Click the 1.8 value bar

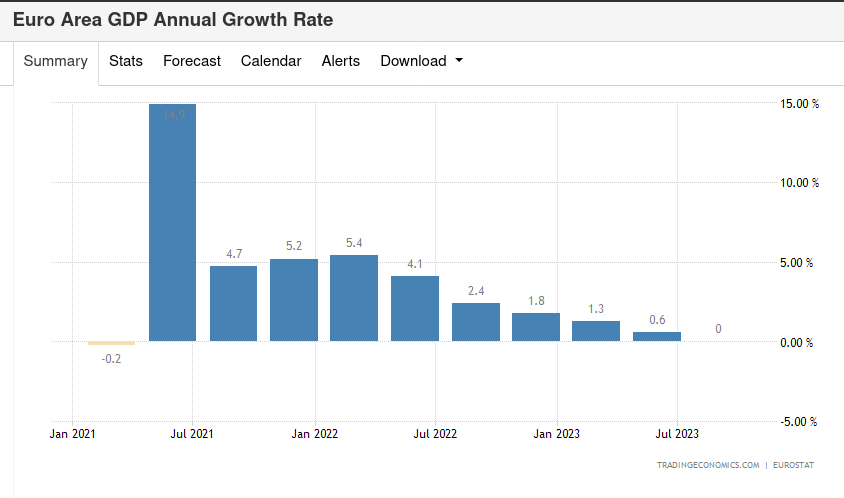pyautogui.click(x=536, y=327)
